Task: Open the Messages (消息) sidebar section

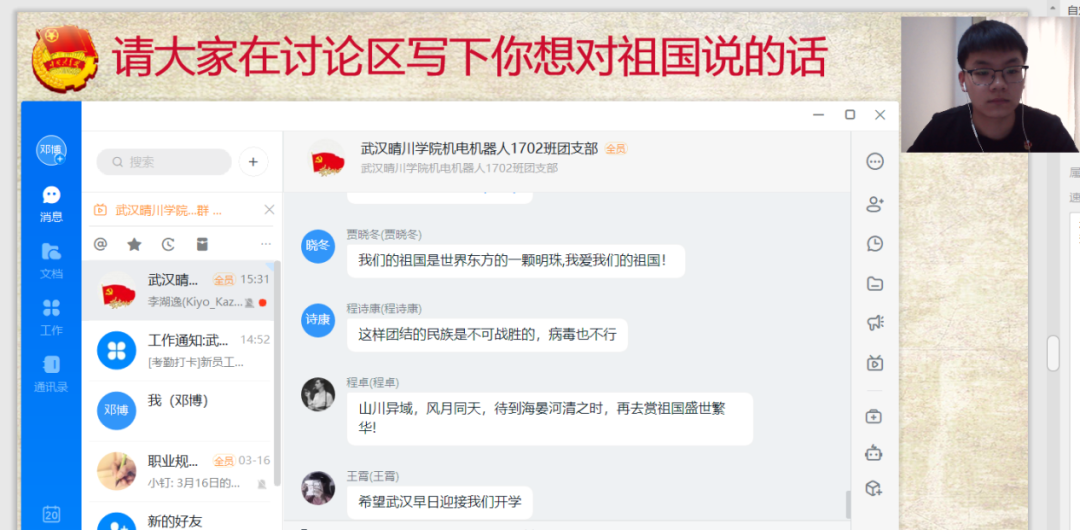Action: point(52,204)
